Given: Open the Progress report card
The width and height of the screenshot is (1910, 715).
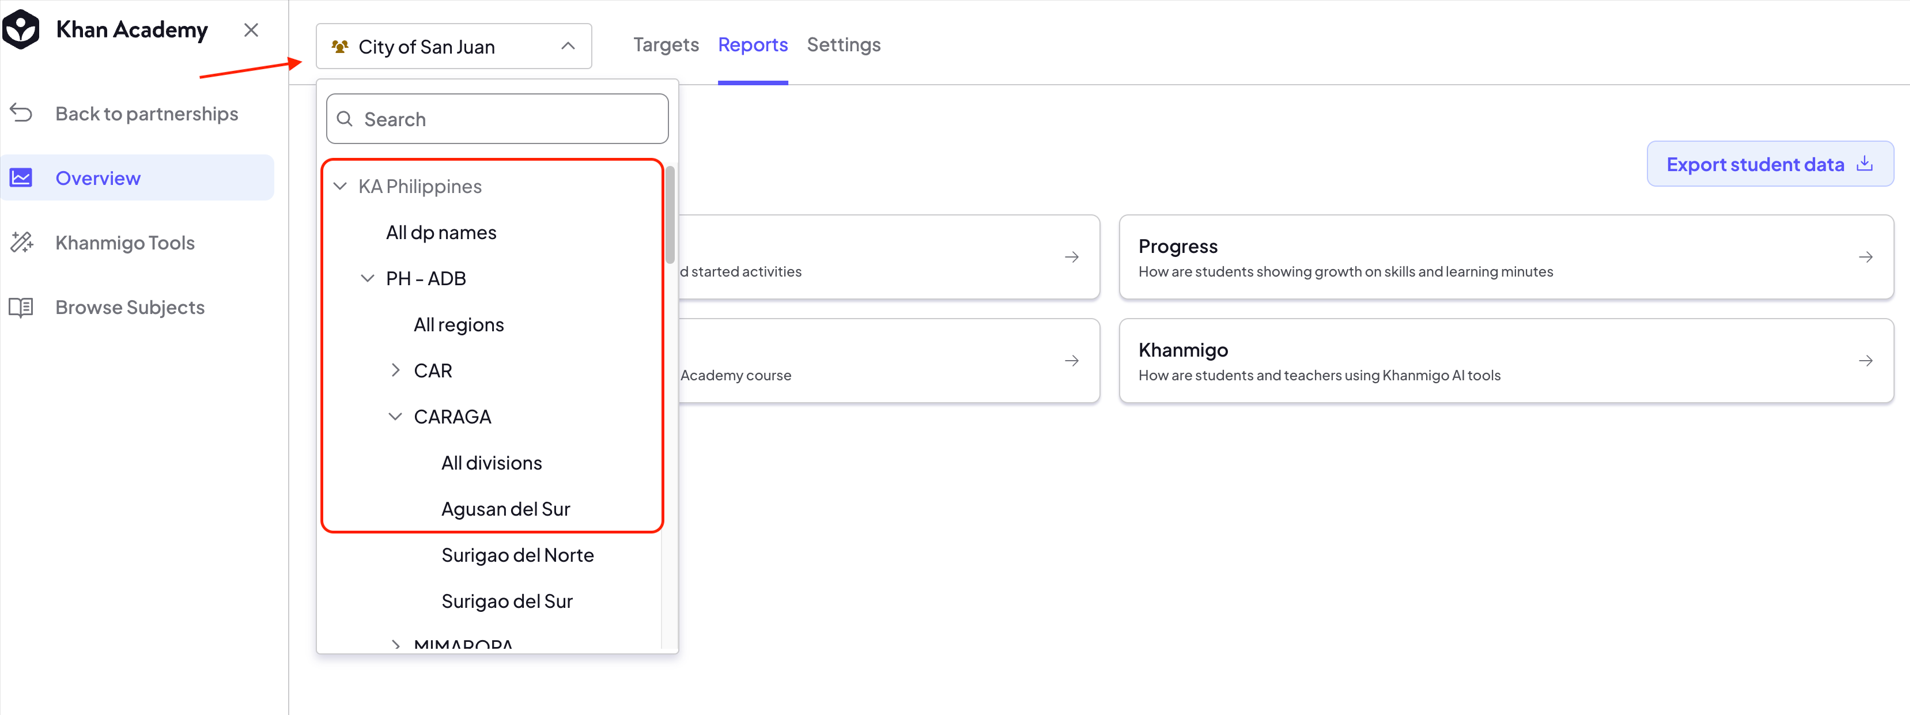Looking at the screenshot, I should [1506, 257].
